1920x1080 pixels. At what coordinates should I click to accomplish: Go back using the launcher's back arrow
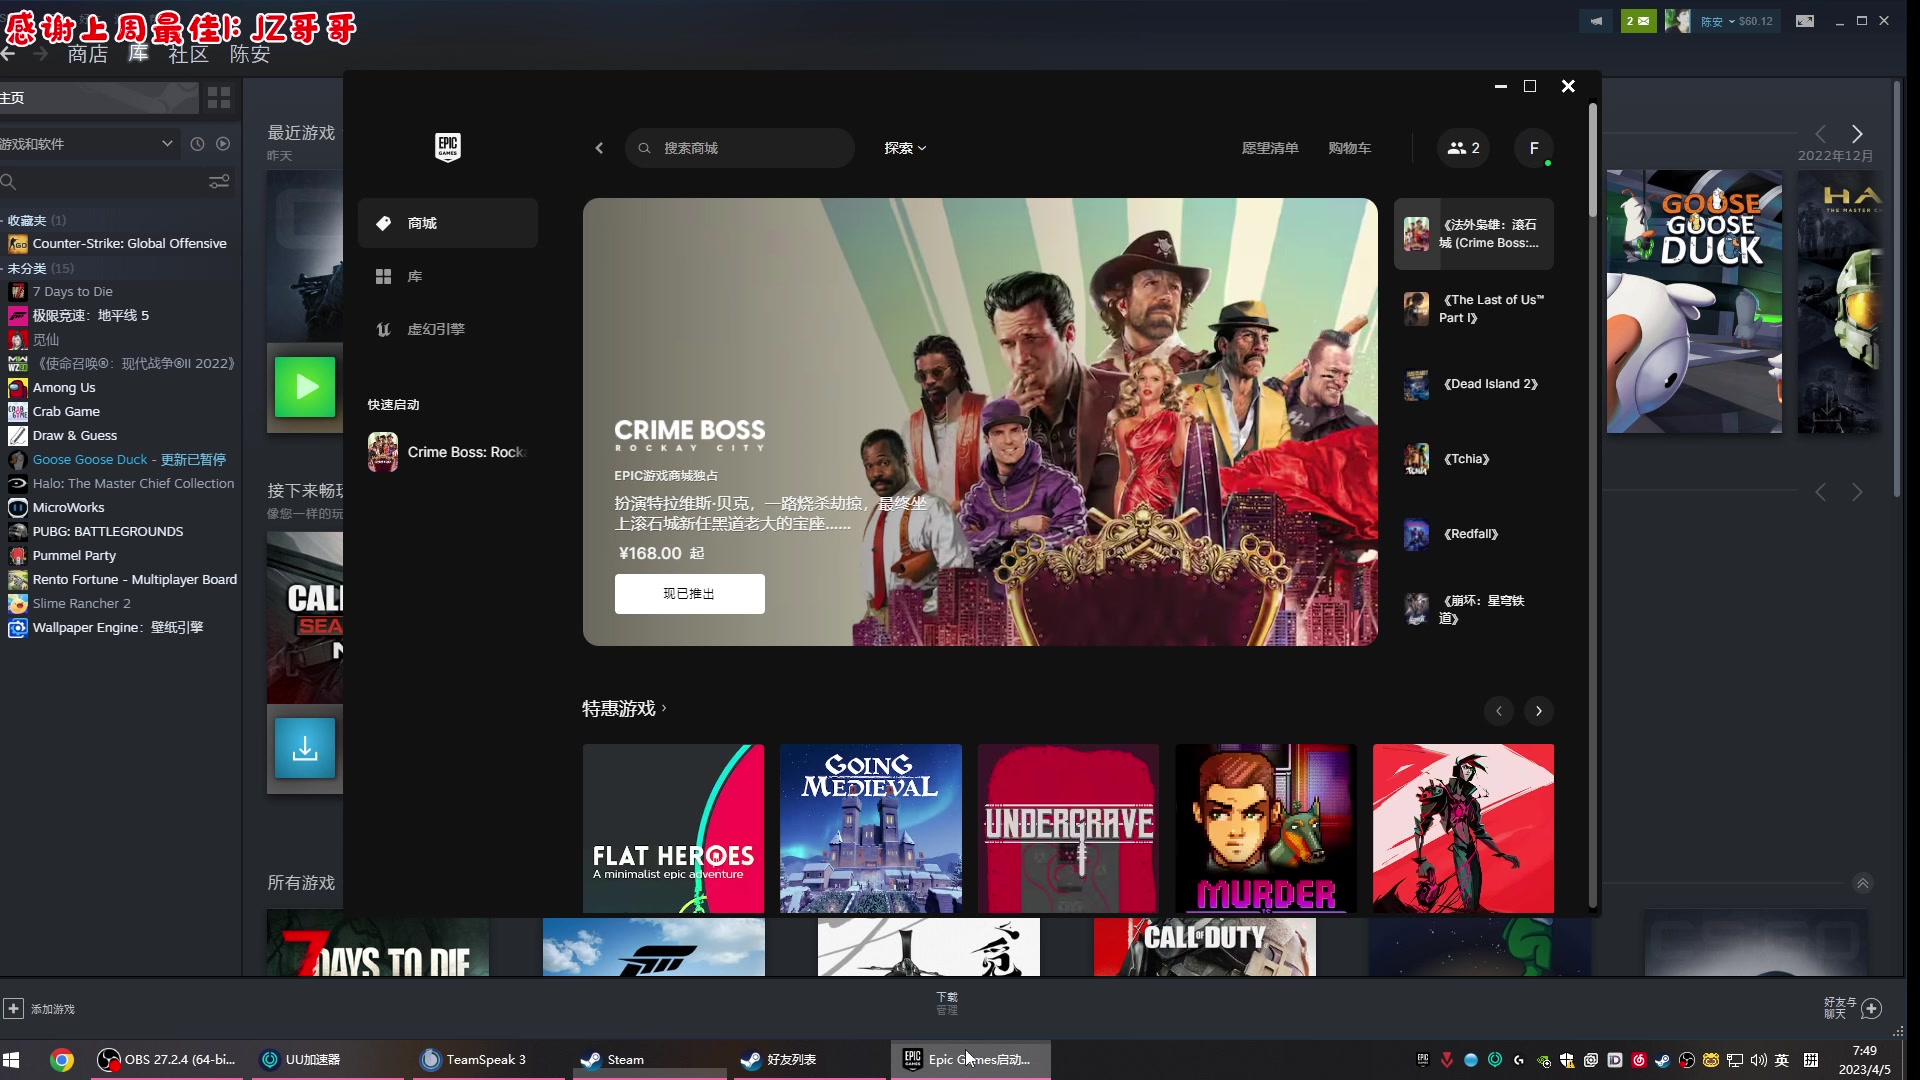(x=599, y=148)
